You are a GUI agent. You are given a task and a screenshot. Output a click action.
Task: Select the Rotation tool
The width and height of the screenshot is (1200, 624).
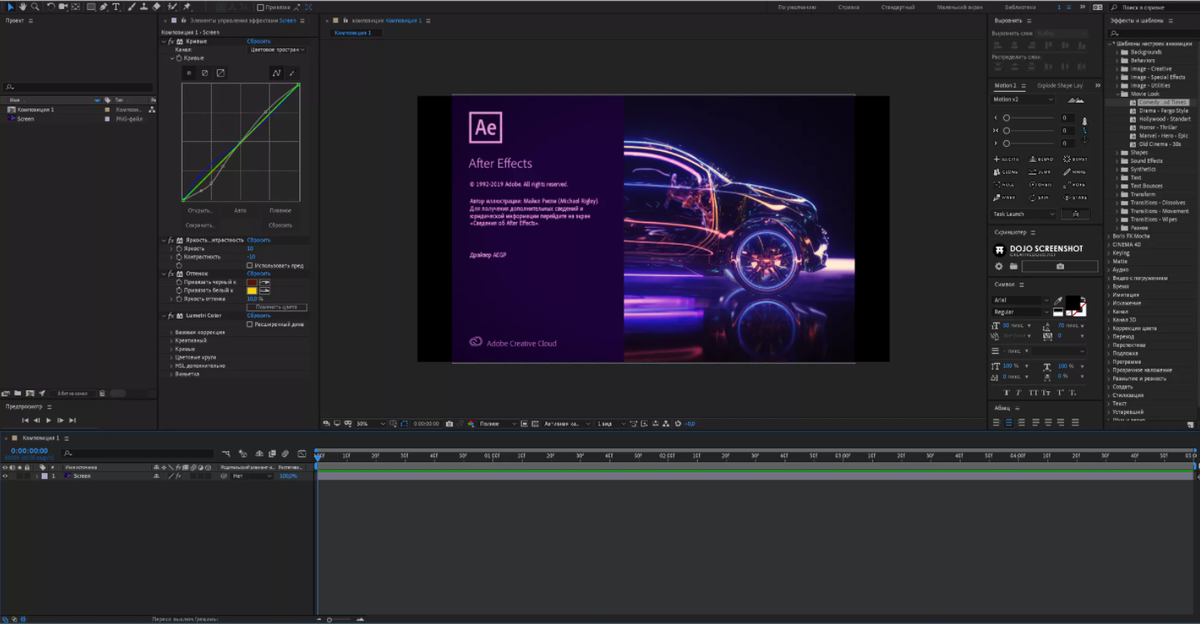(x=52, y=6)
